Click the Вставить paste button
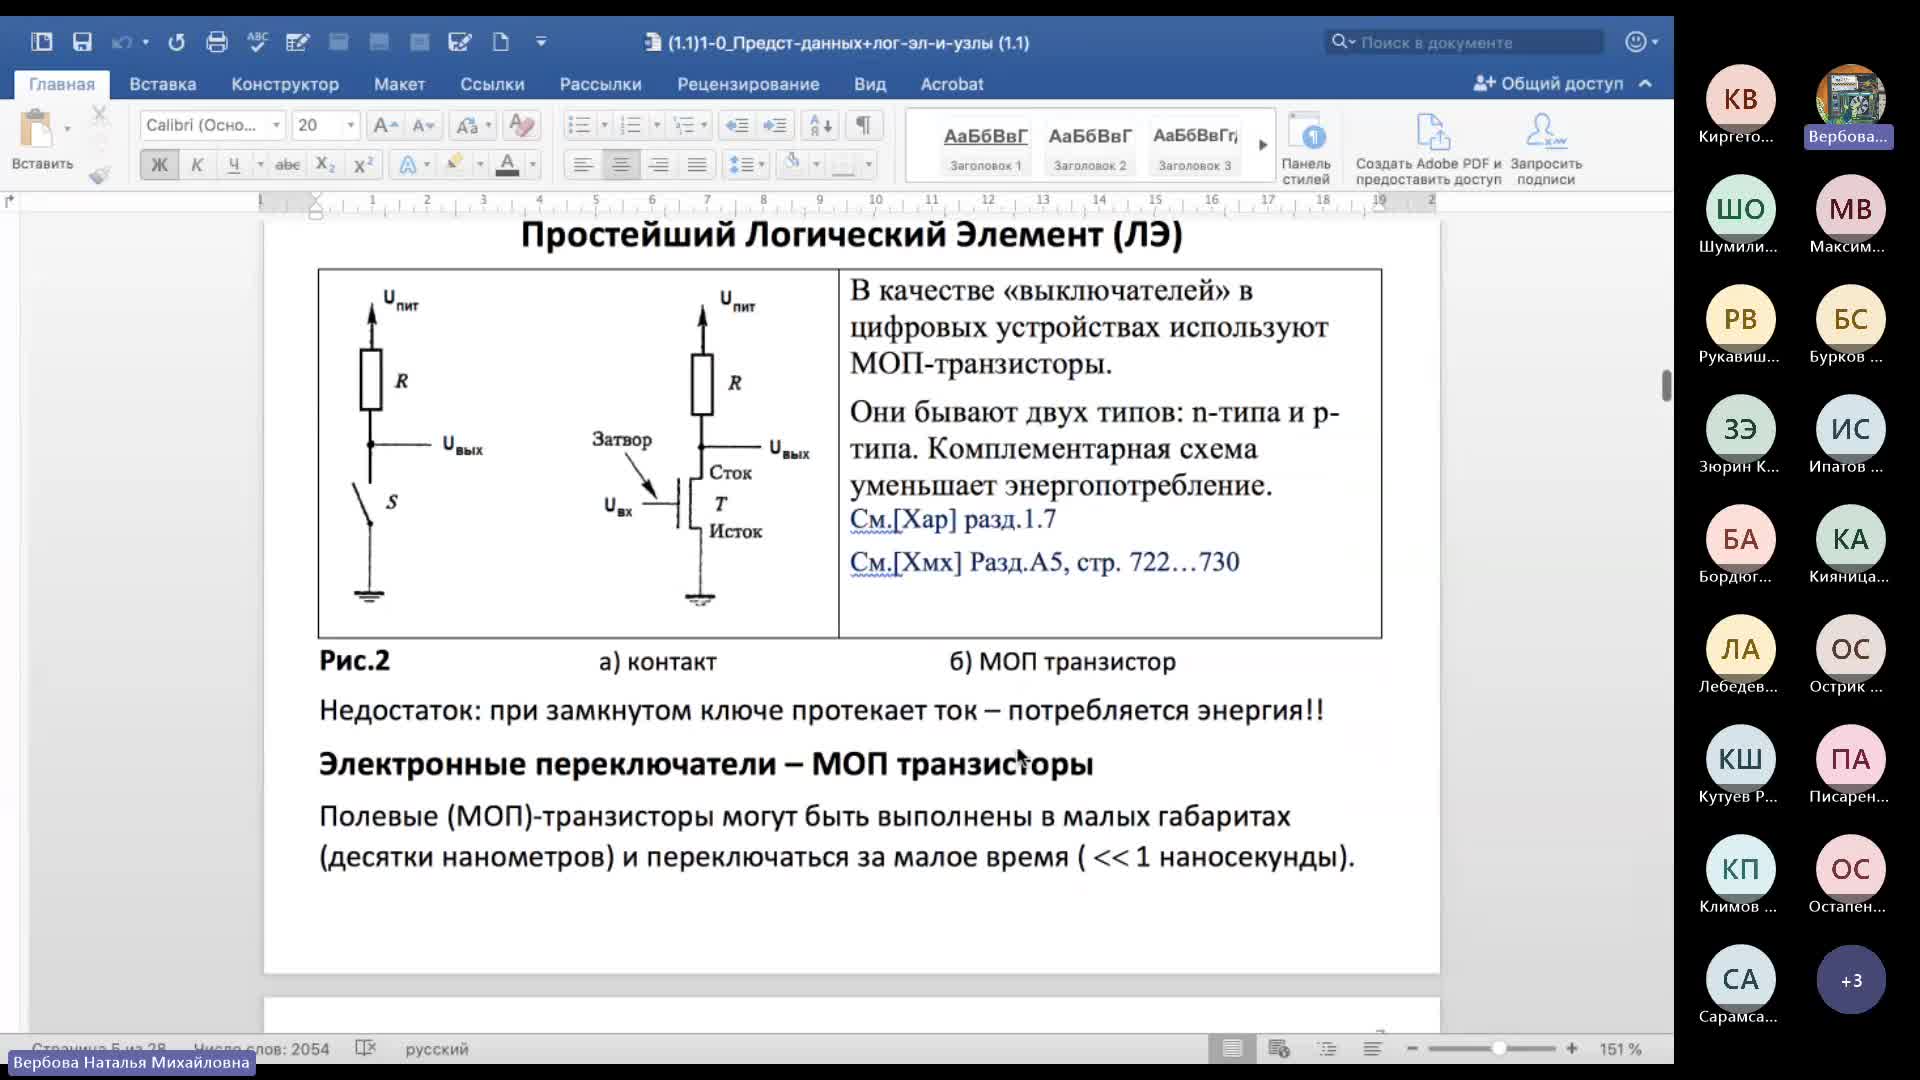The image size is (1920, 1080). 40,140
